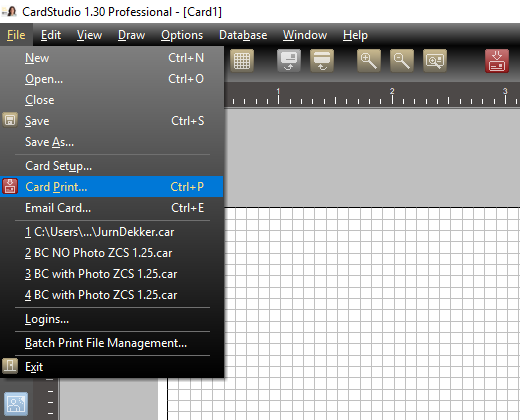This screenshot has height=420, width=520.
Task: Choose Logins... from the File menu
Action: 112,319
